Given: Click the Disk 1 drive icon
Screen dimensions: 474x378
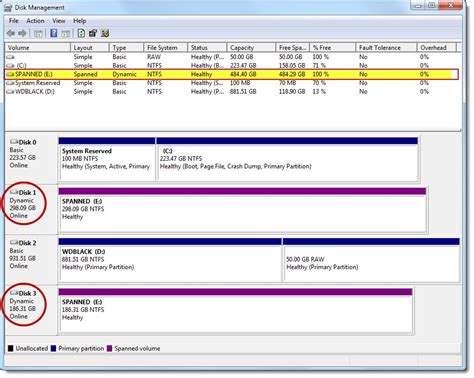Looking at the screenshot, I should [x=14, y=192].
